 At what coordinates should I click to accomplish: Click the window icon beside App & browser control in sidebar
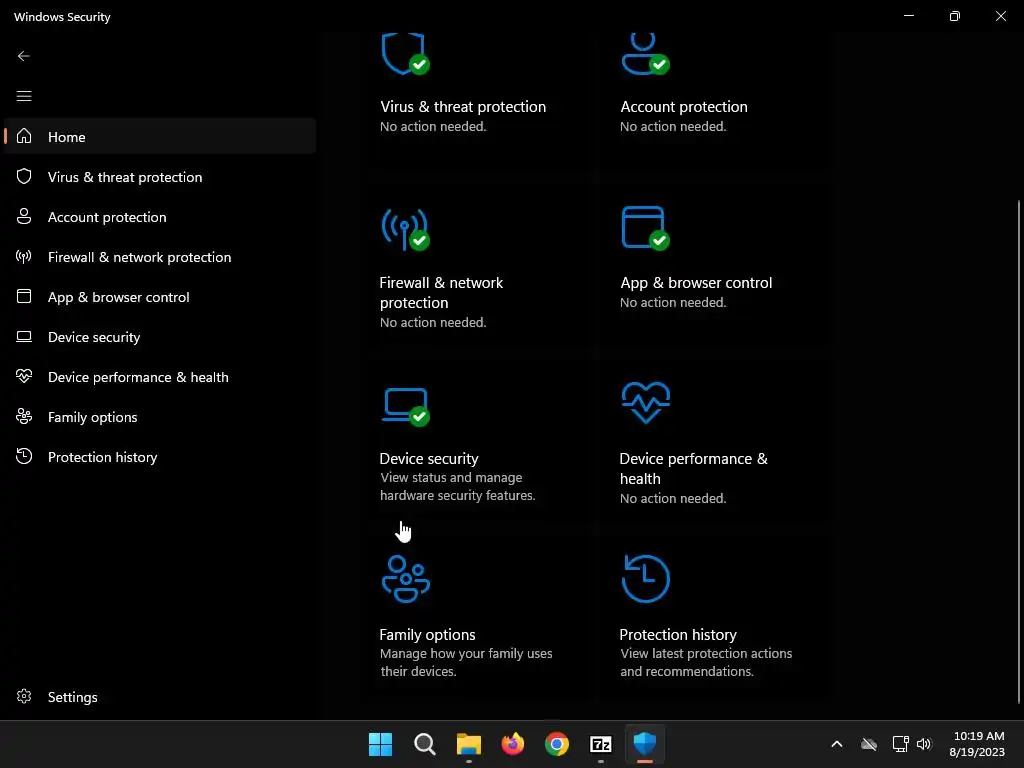[24, 296]
